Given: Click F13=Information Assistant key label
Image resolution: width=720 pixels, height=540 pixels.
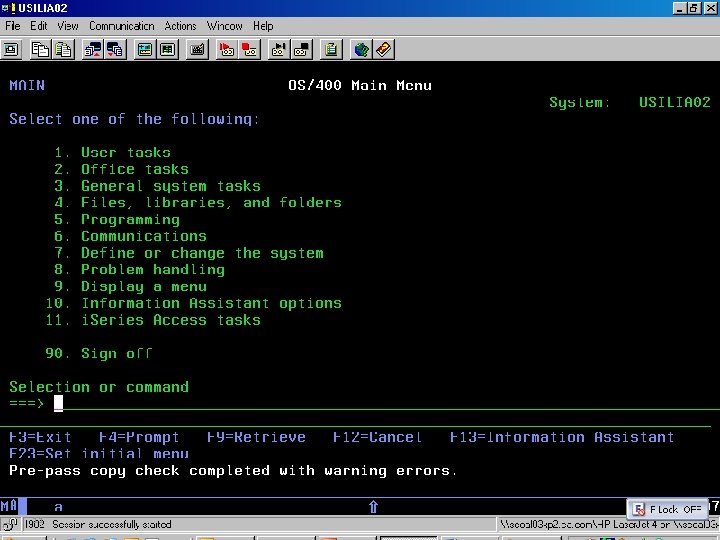Looking at the screenshot, I should 562,437.
